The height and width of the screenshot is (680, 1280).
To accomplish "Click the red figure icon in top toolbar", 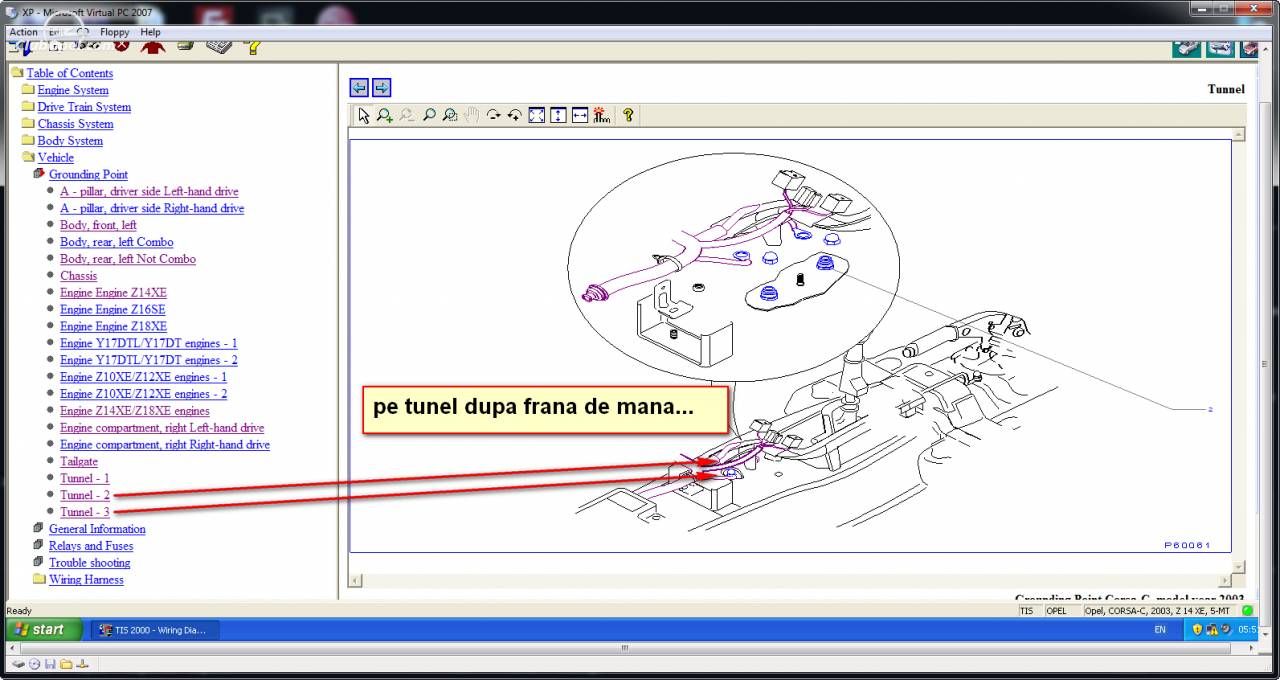I will click(152, 46).
